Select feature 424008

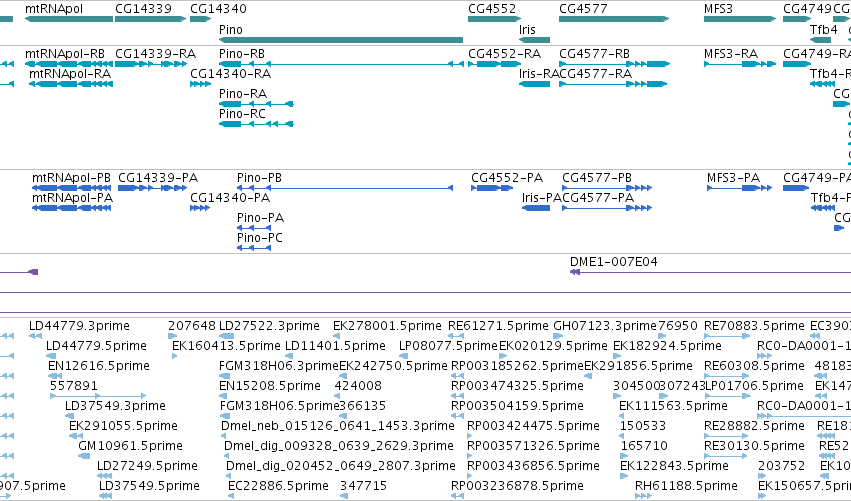pos(358,386)
